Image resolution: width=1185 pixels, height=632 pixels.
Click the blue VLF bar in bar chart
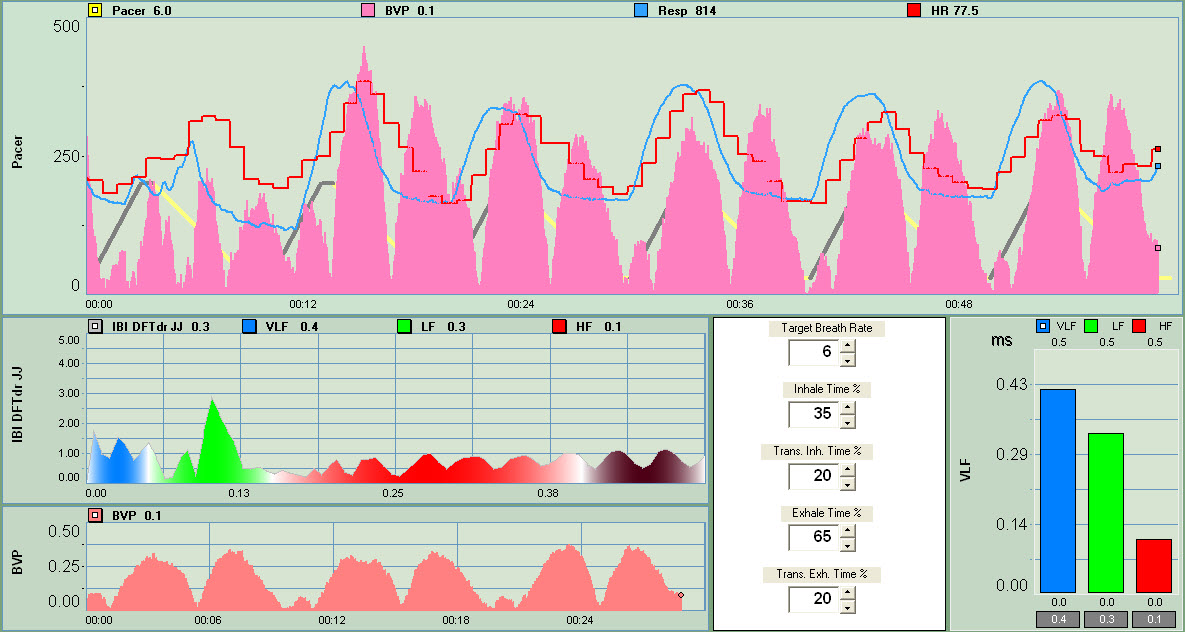pos(1057,490)
